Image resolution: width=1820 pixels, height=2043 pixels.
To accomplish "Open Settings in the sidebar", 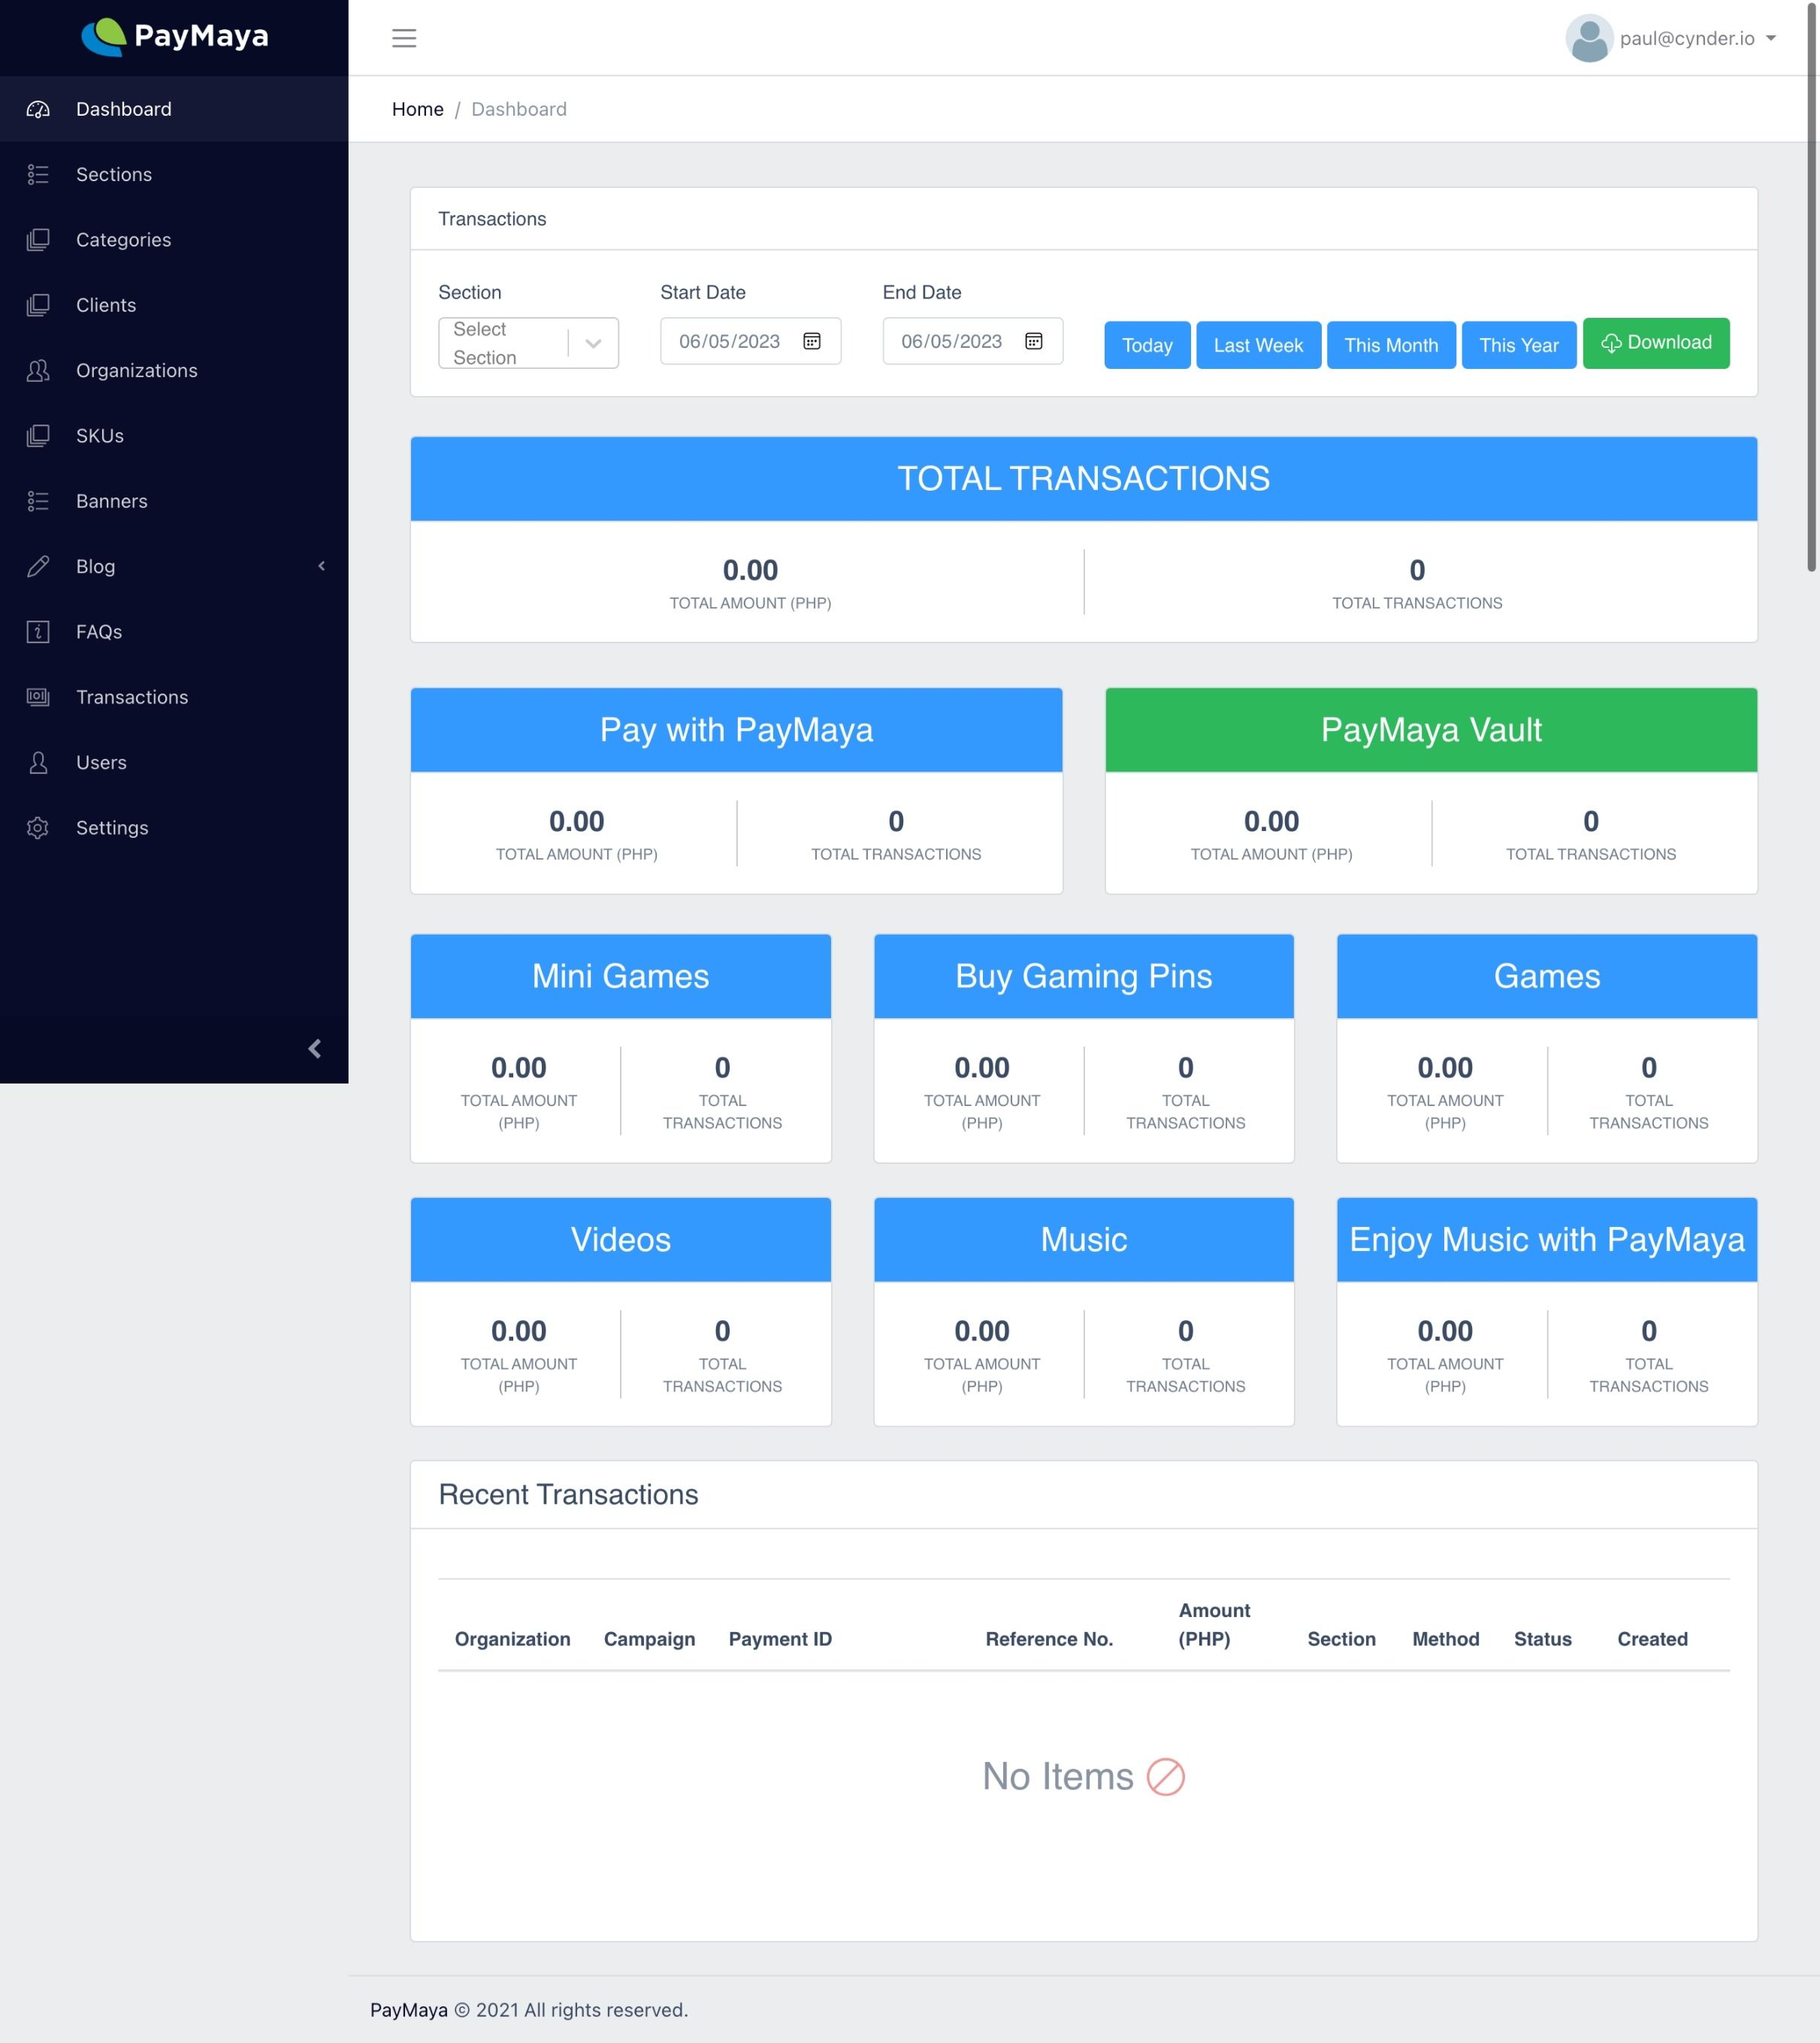I will click(174, 828).
